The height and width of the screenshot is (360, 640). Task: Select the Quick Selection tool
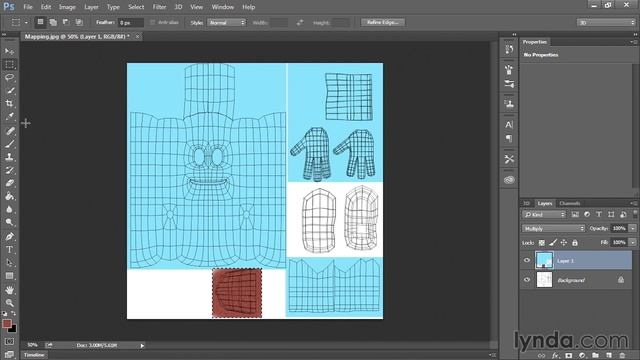coord(9,91)
